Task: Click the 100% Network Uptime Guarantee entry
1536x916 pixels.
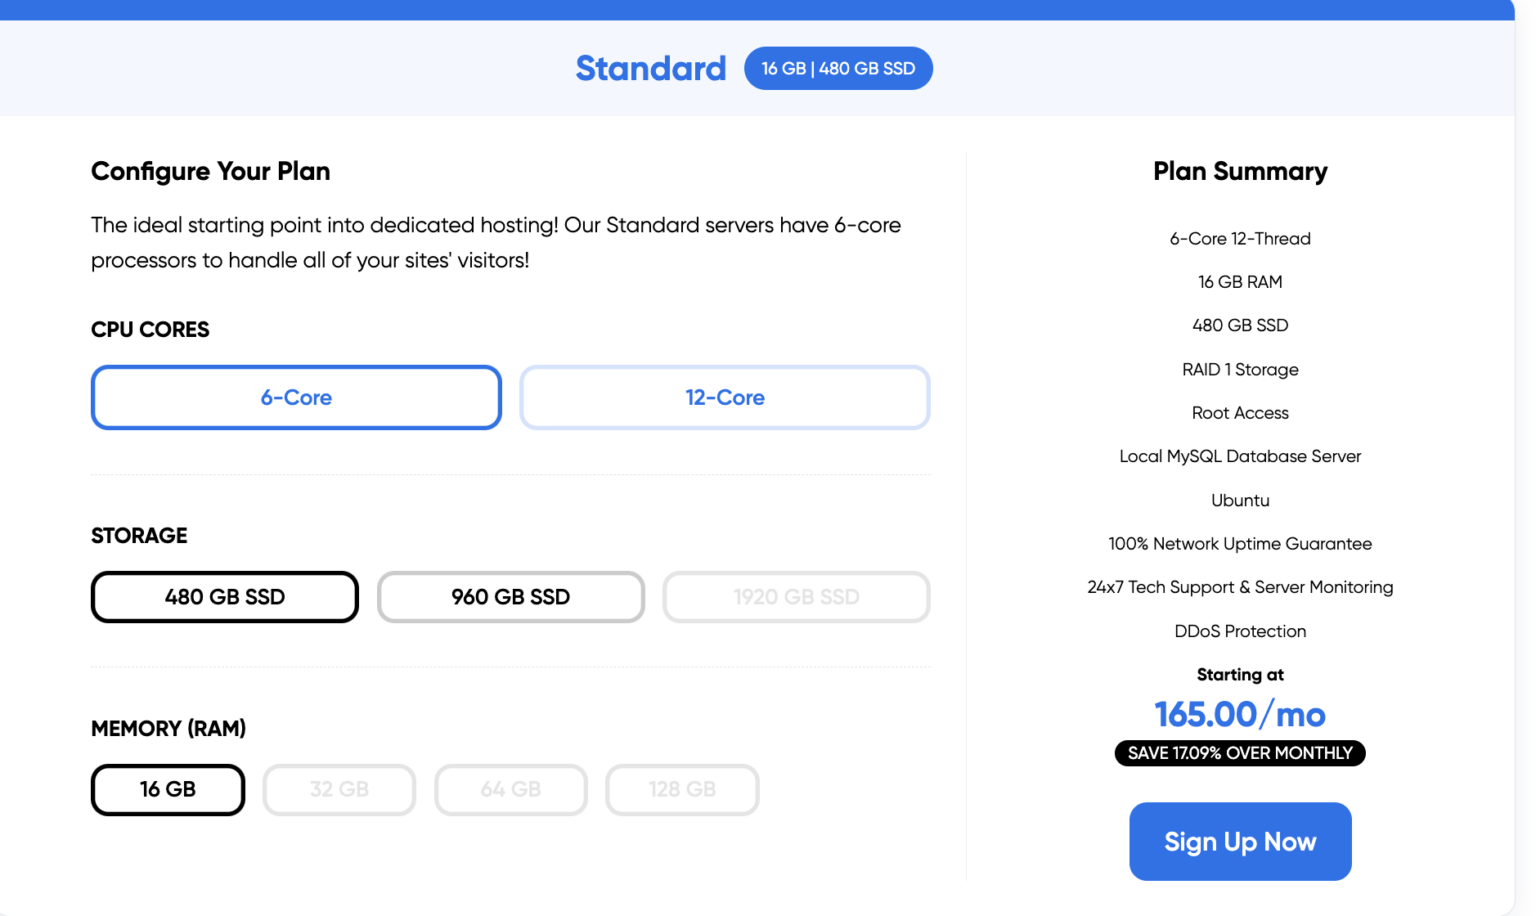Action: 1240,543
